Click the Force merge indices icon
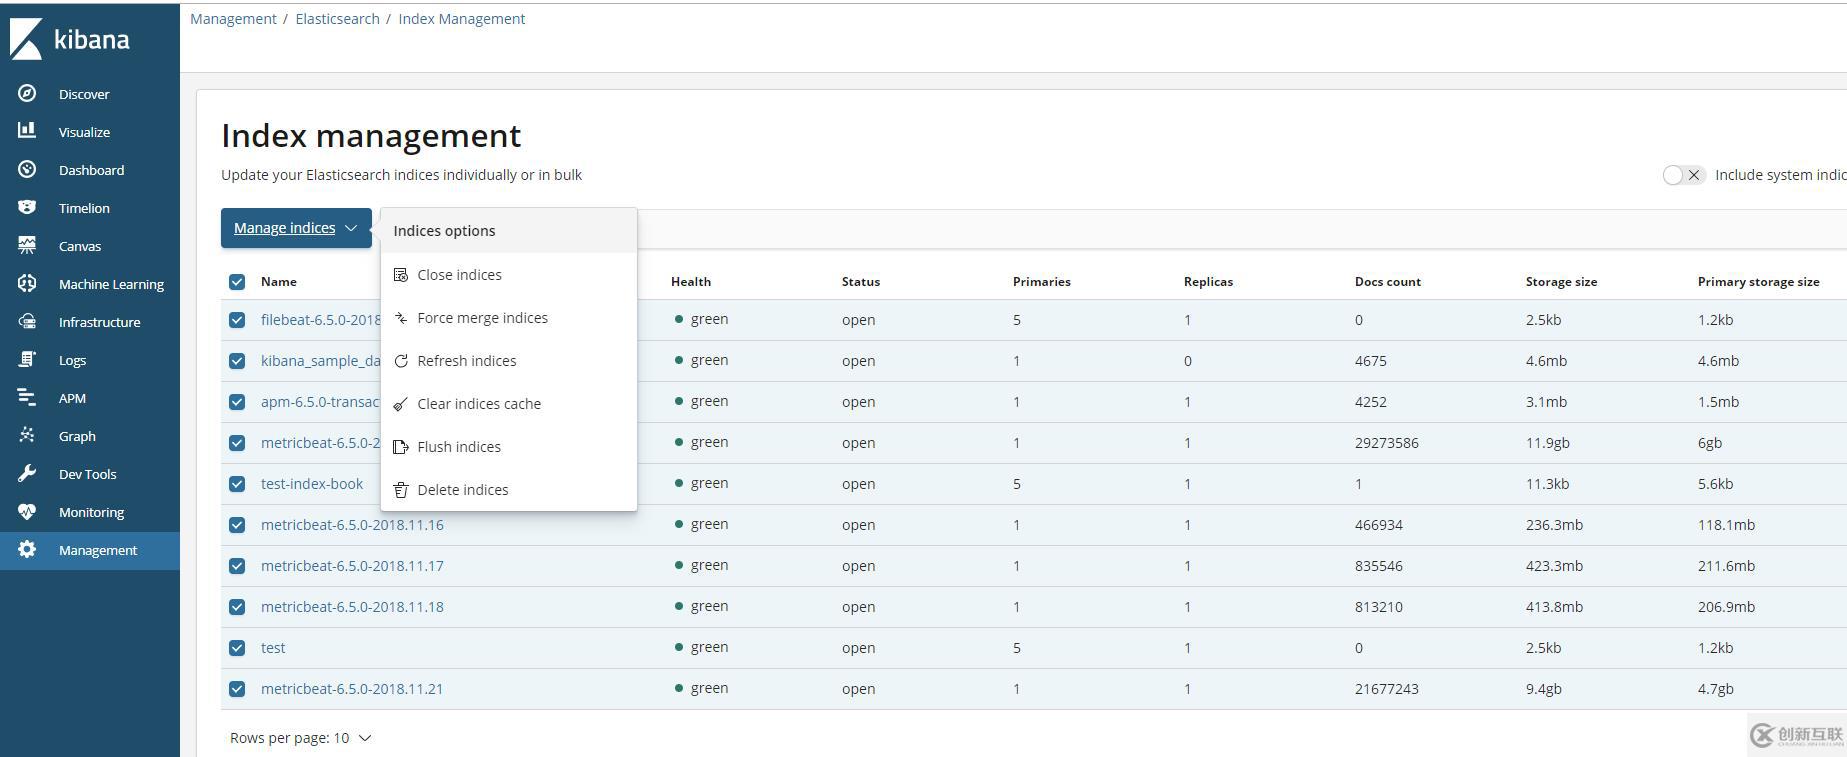 point(401,318)
